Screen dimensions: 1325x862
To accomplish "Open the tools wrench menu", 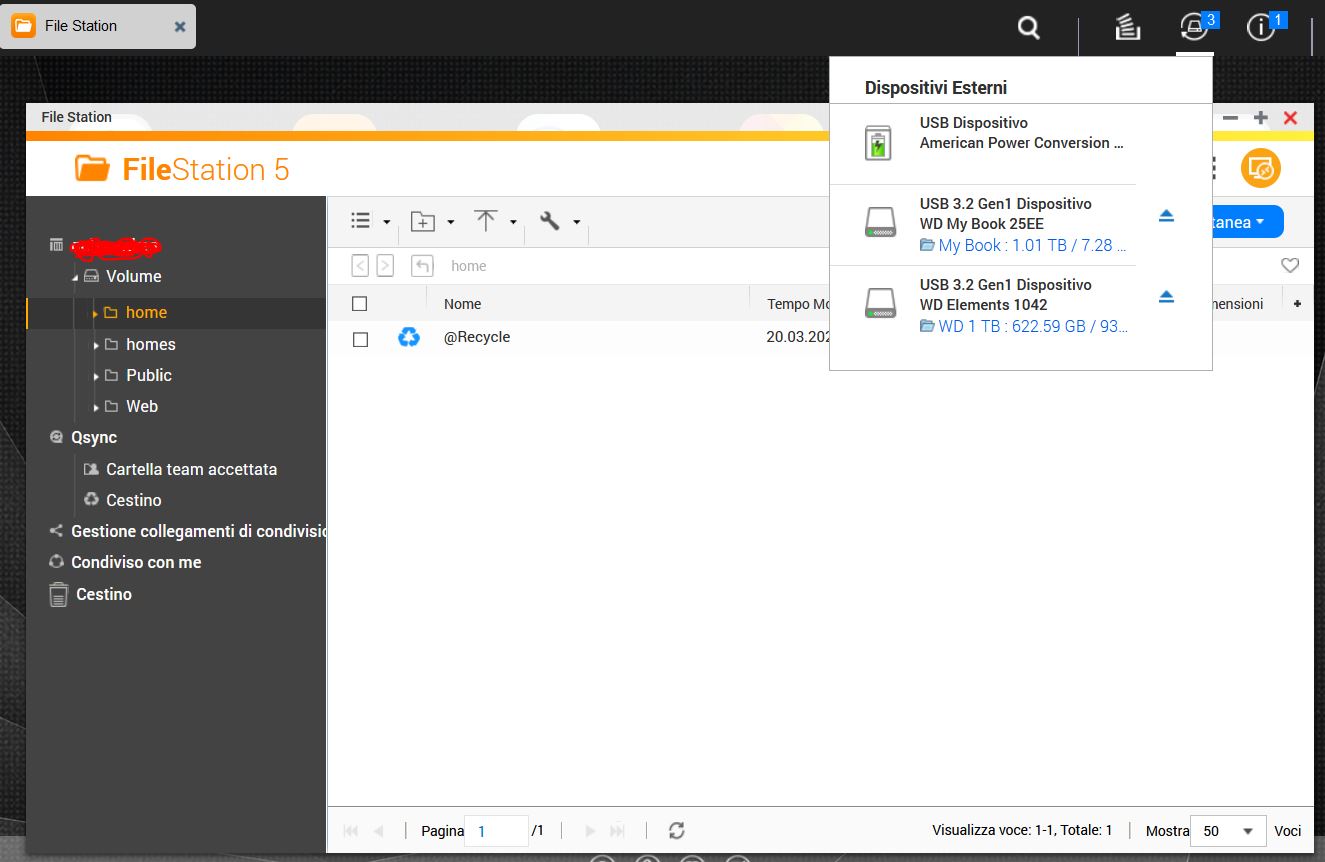I will click(x=559, y=222).
